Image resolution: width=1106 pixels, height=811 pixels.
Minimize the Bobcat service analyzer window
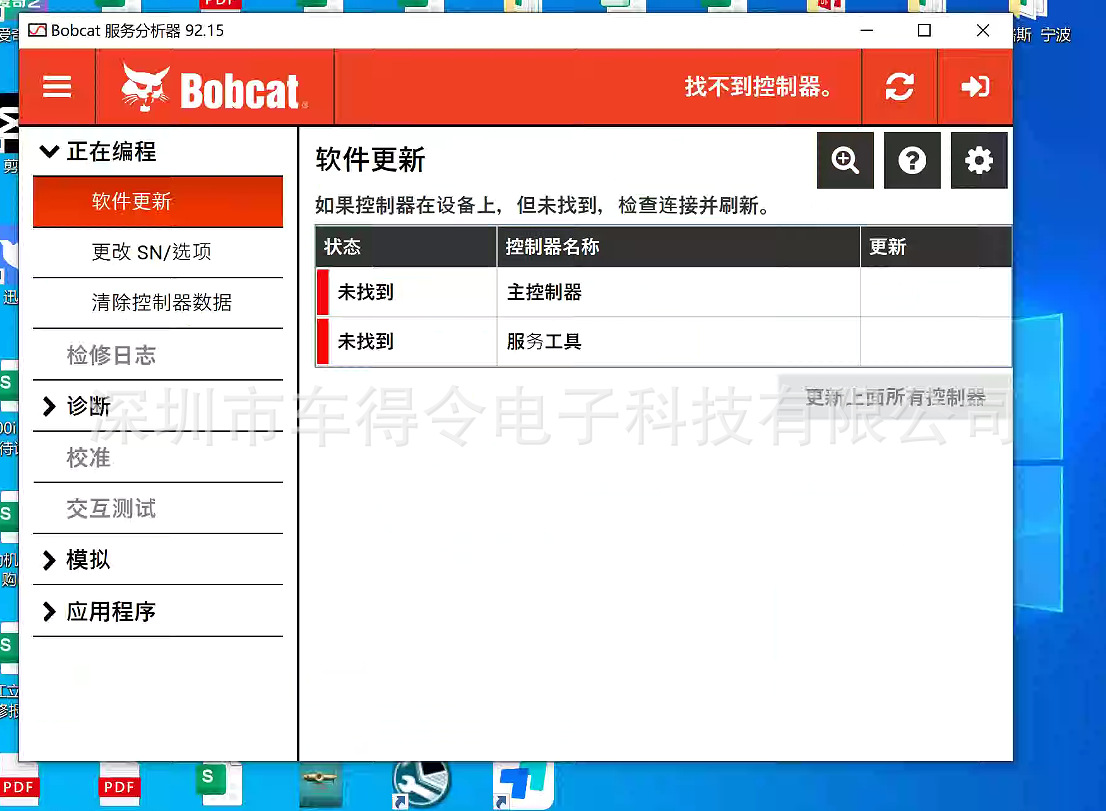(867, 30)
